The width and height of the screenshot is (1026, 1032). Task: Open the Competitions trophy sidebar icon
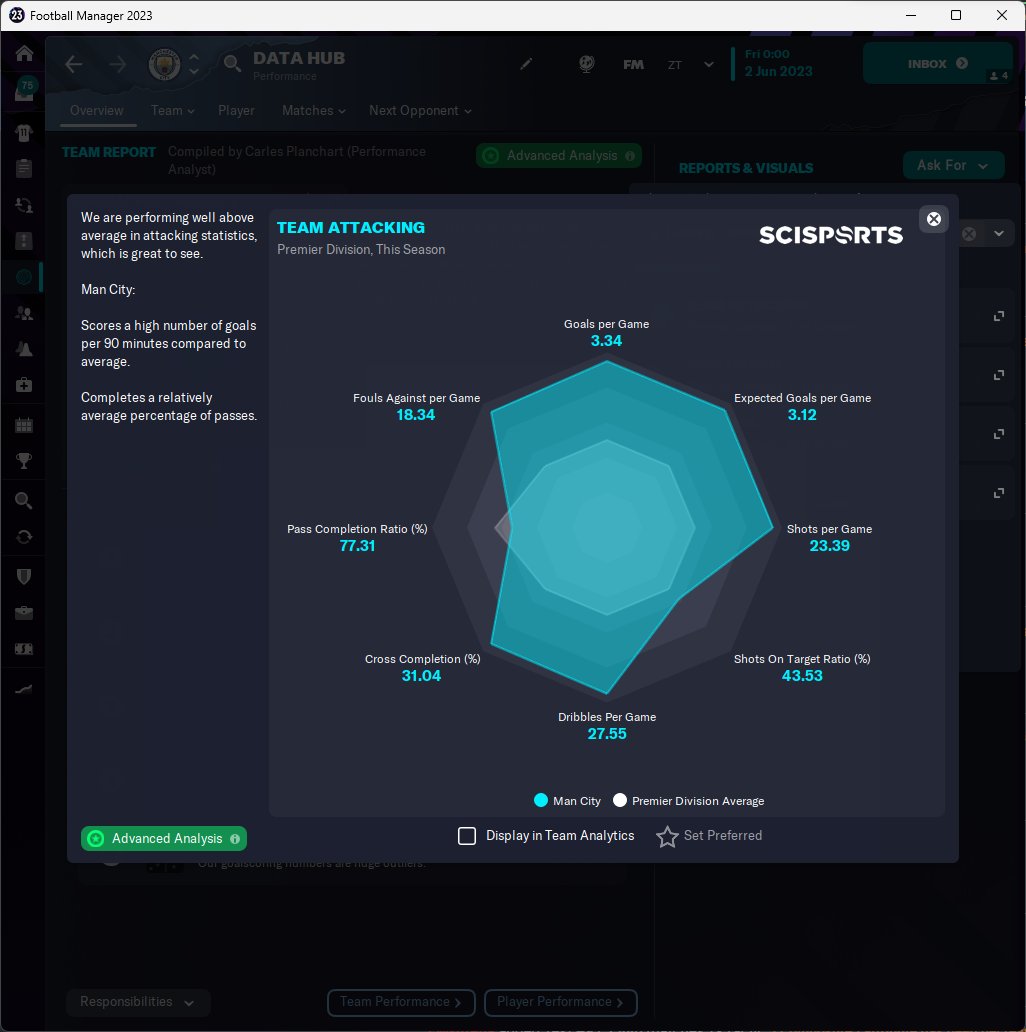[x=24, y=461]
